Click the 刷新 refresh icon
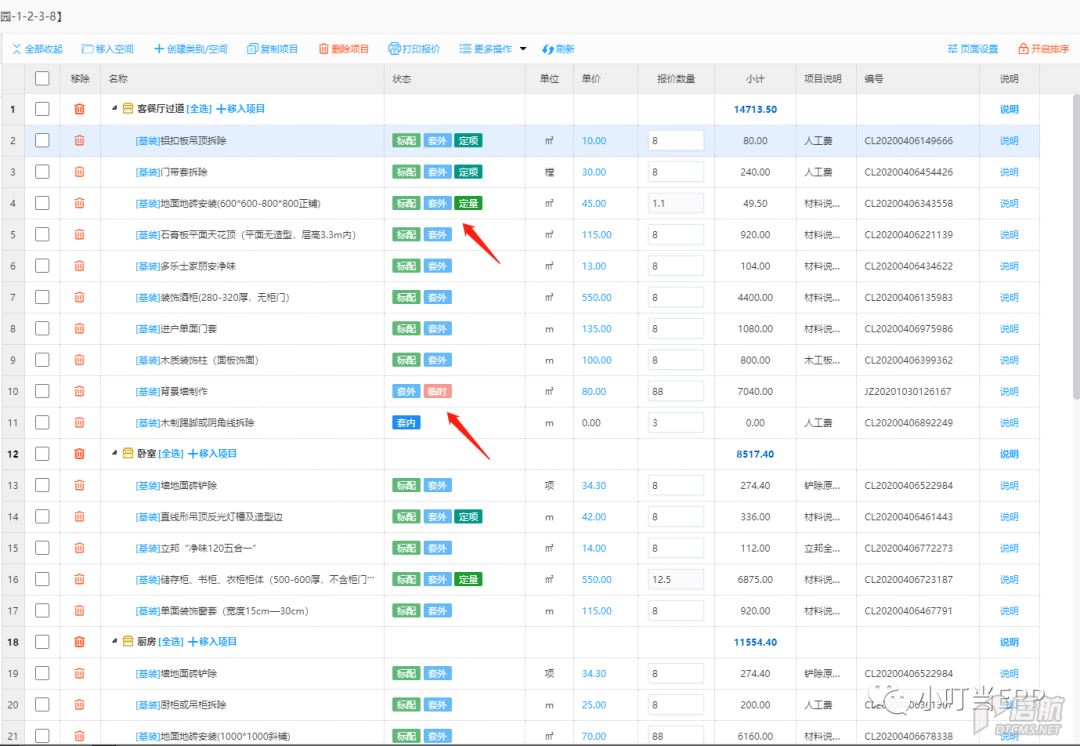The height and width of the screenshot is (746, 1080). tap(548, 49)
